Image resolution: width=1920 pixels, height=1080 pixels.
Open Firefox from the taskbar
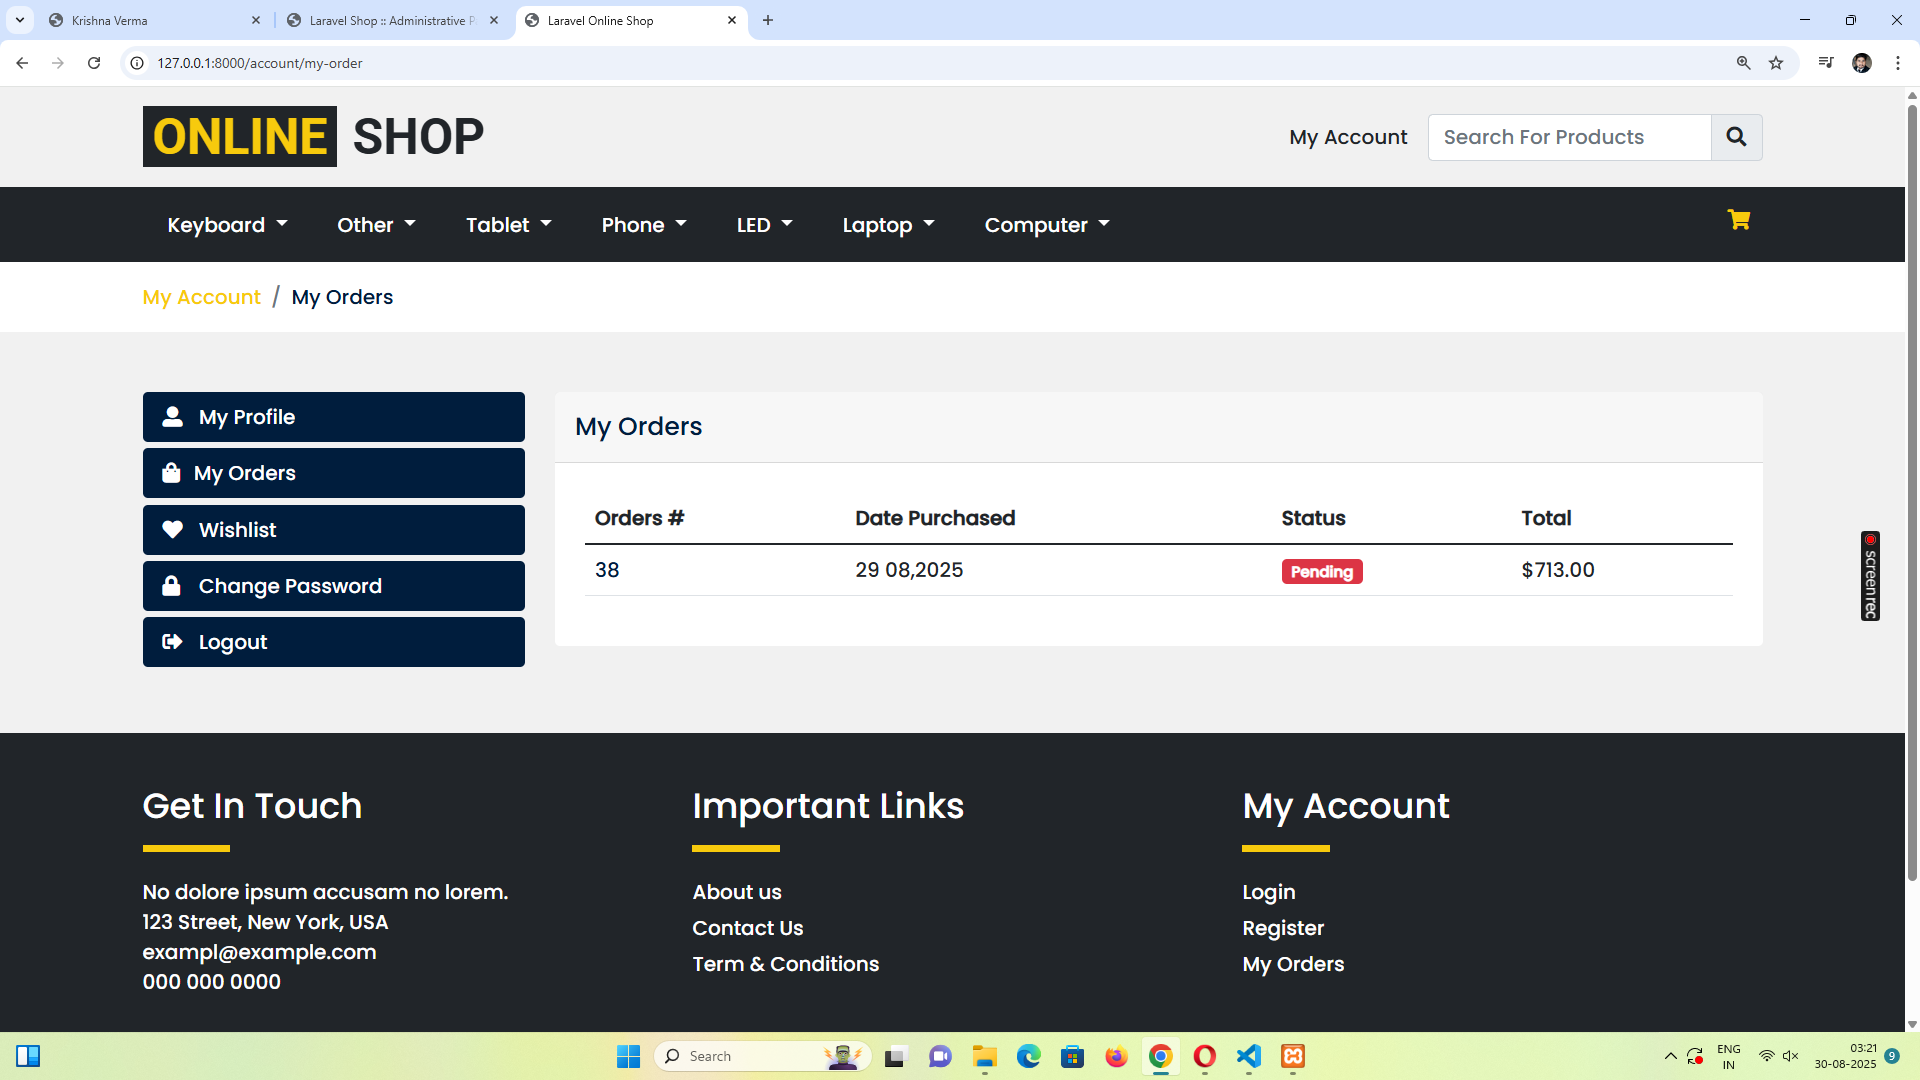click(x=1116, y=1056)
